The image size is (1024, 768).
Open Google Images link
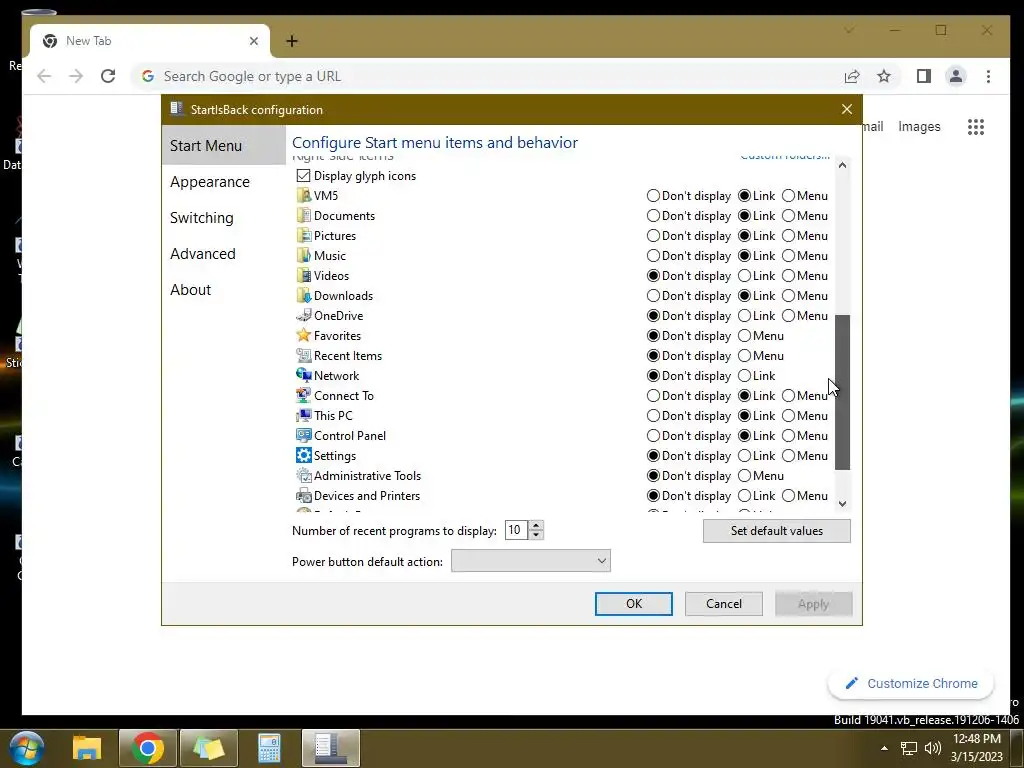coord(919,127)
